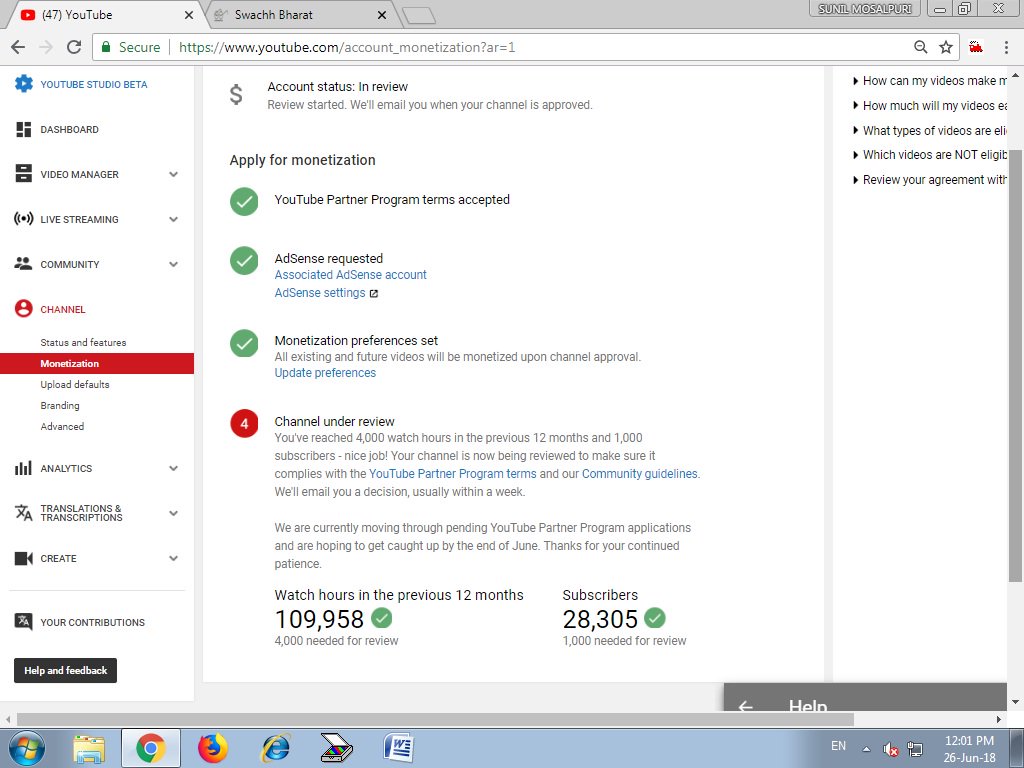Bookmark page with the star icon
The image size is (1024, 768).
pyautogui.click(x=946, y=47)
